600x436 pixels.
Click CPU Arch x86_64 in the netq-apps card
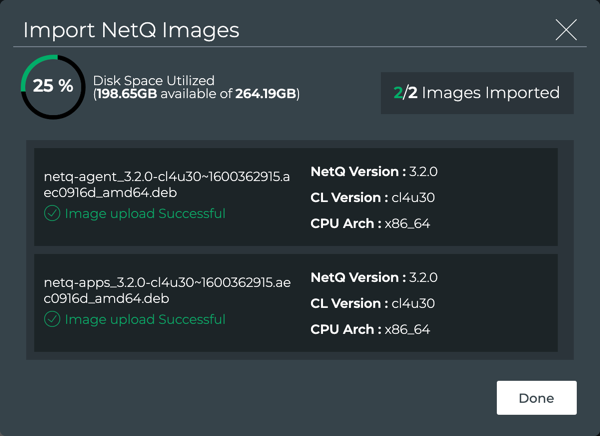(370, 329)
